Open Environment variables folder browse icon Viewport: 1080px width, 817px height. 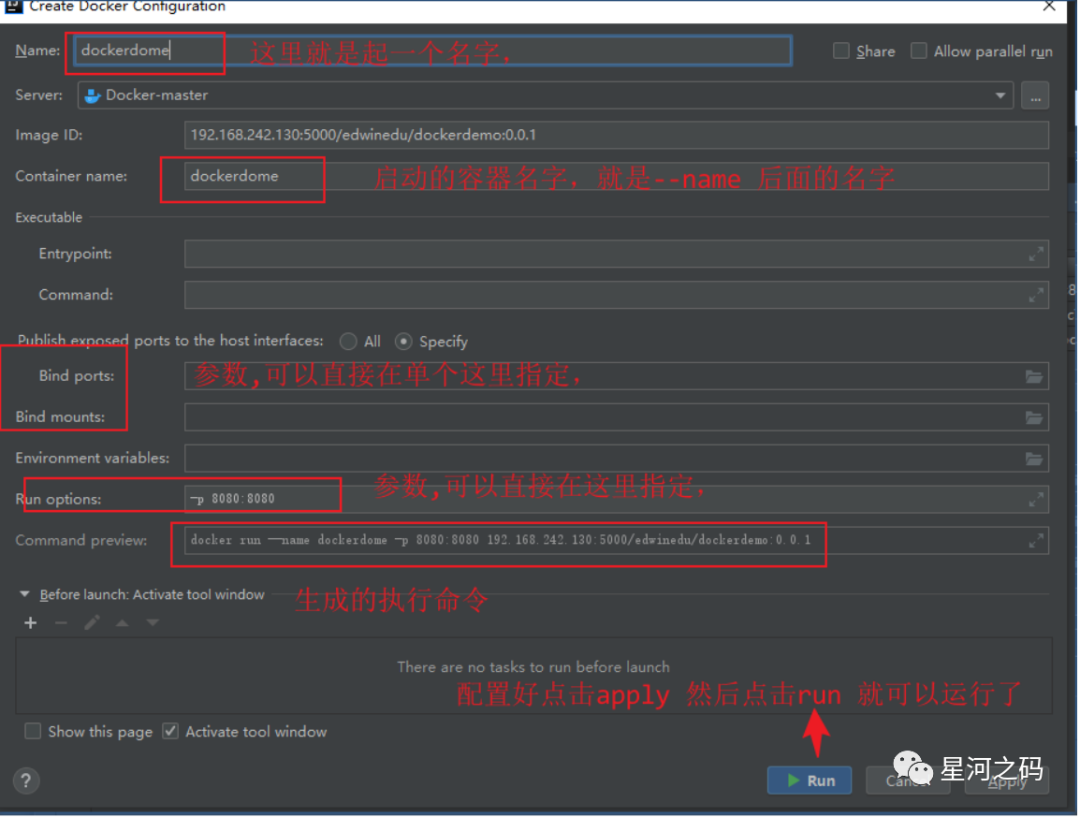tap(1034, 459)
